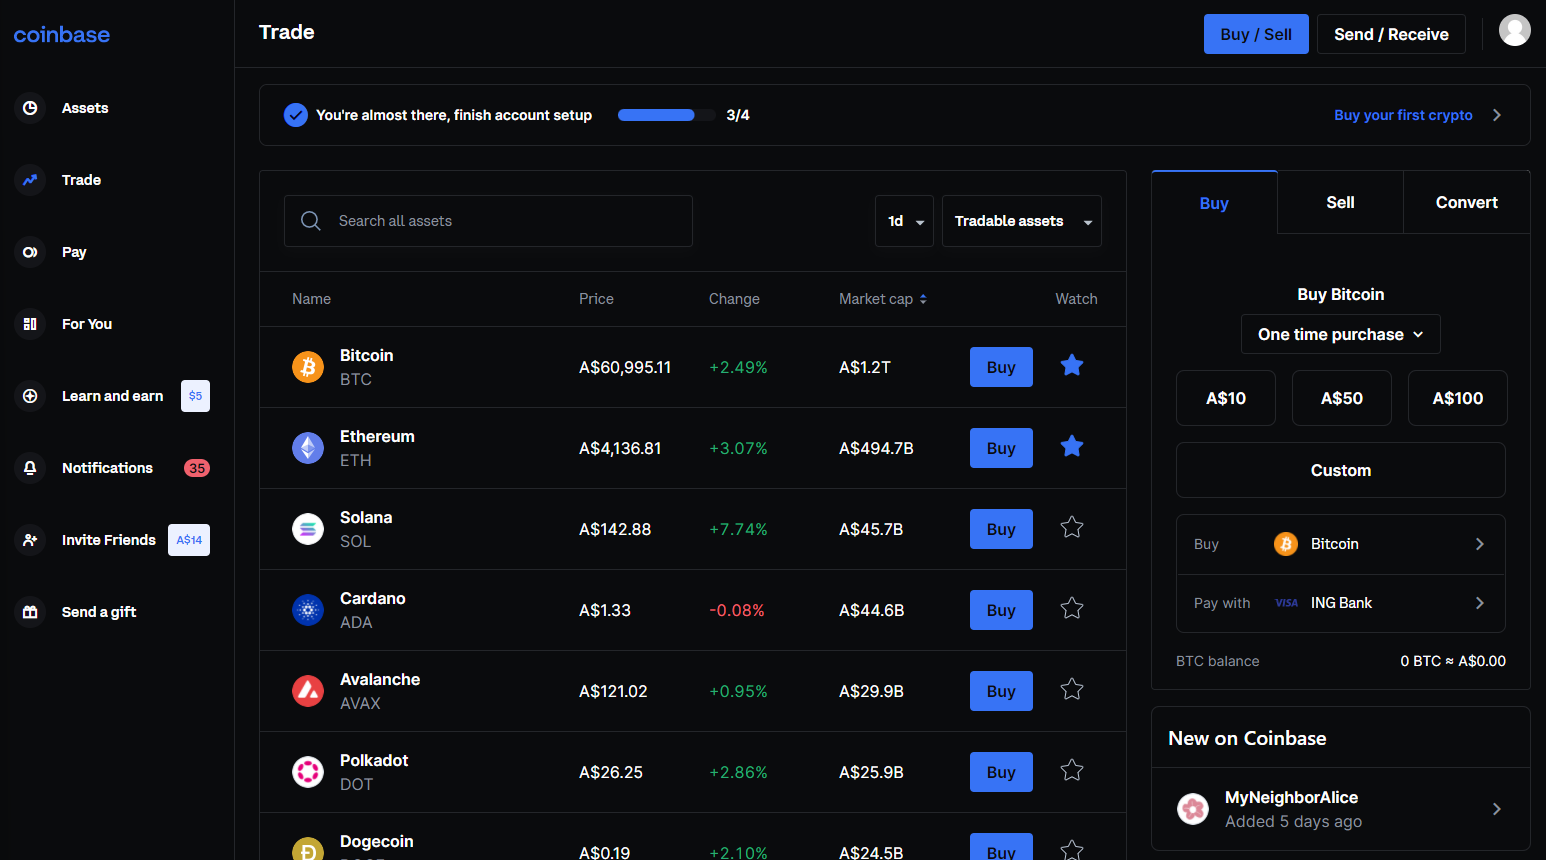
Task: Click the Polkadot coin logo
Action: pos(308,772)
